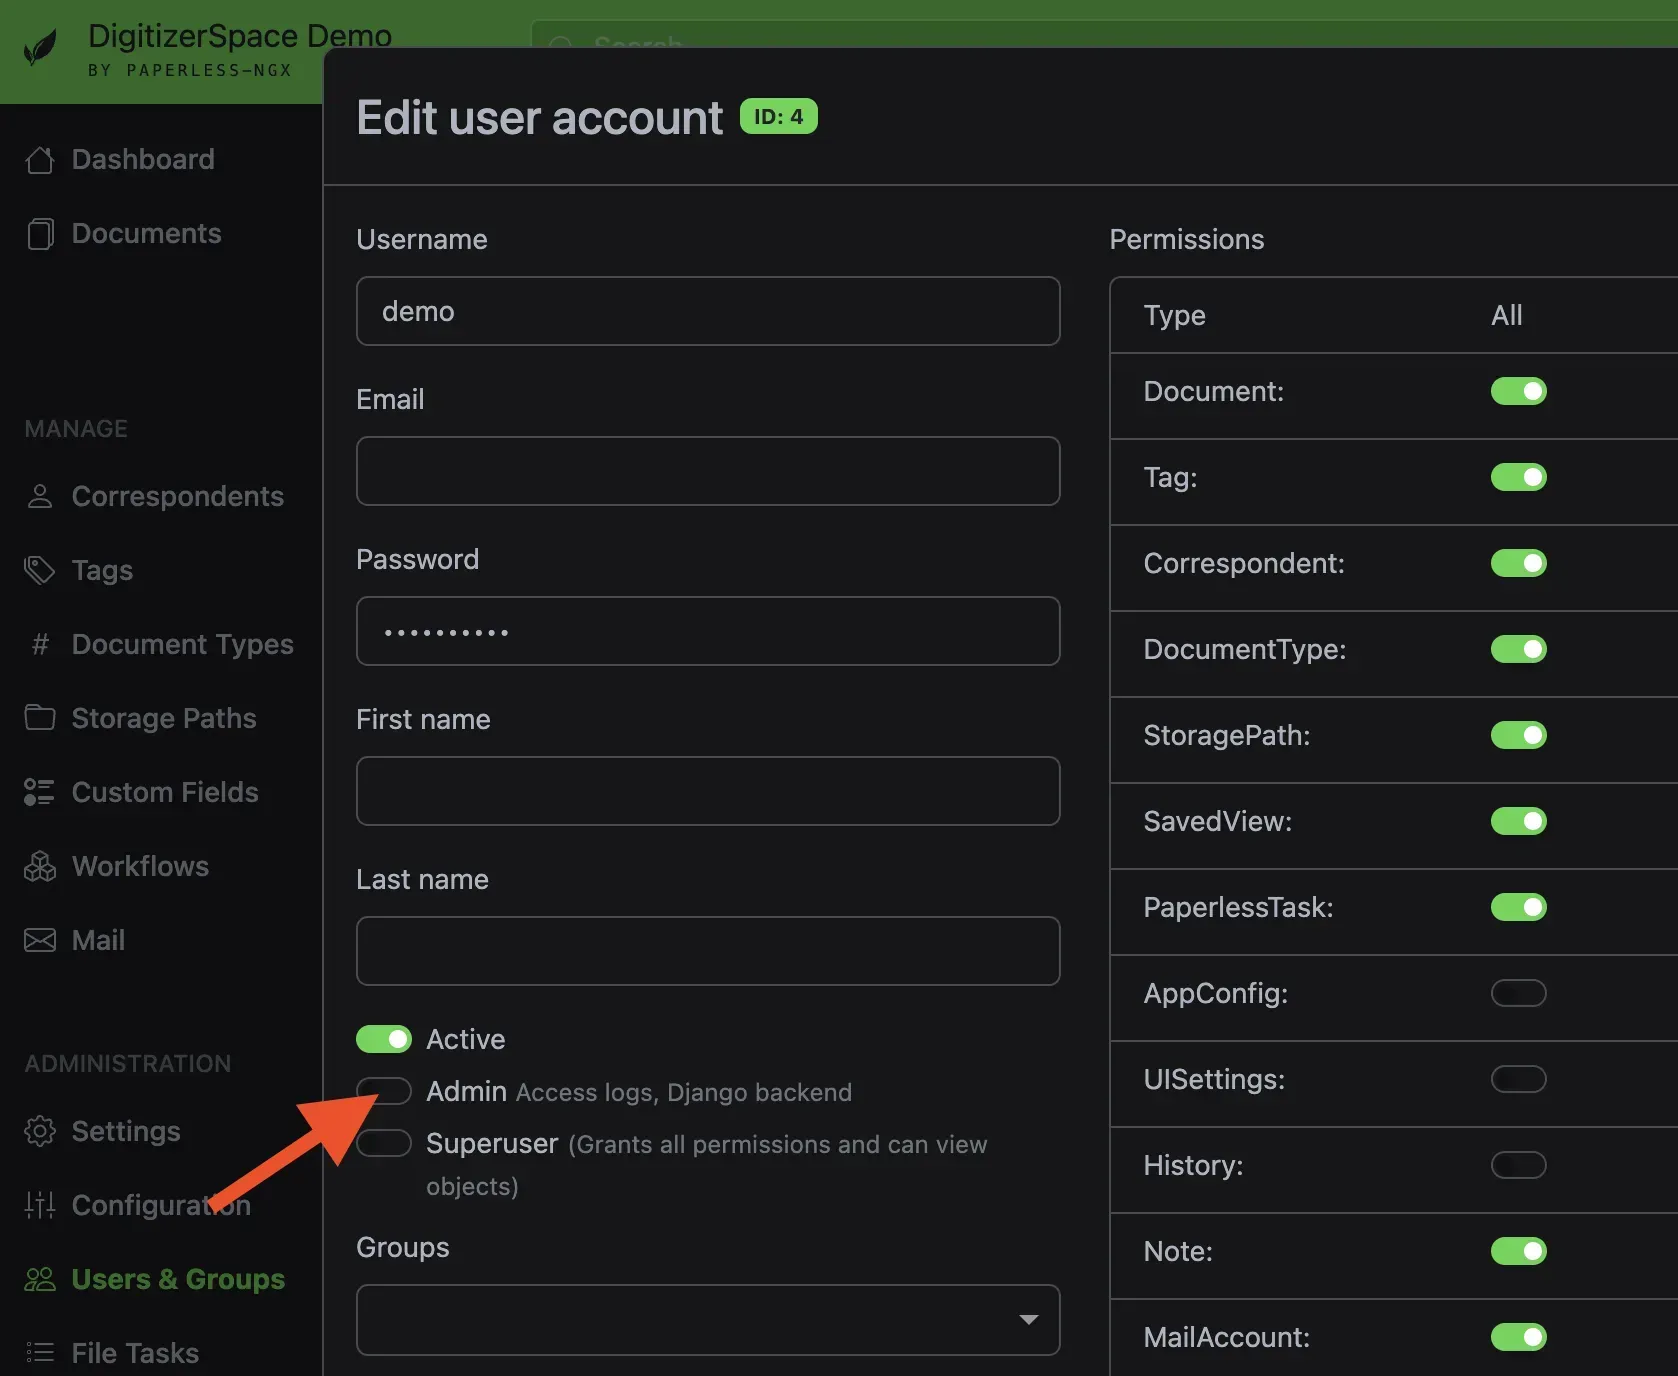Toggle all StoragePath permissions
Image resolution: width=1678 pixels, height=1376 pixels.
pyautogui.click(x=1518, y=735)
